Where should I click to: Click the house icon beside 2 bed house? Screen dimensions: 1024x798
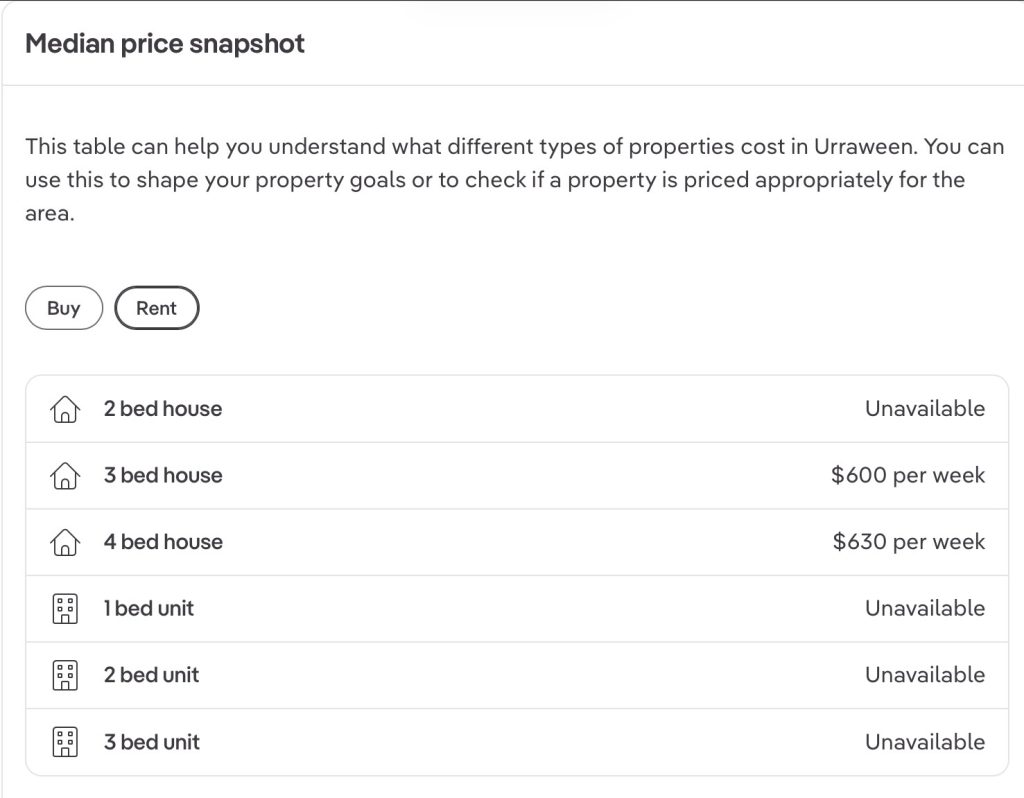(64, 409)
